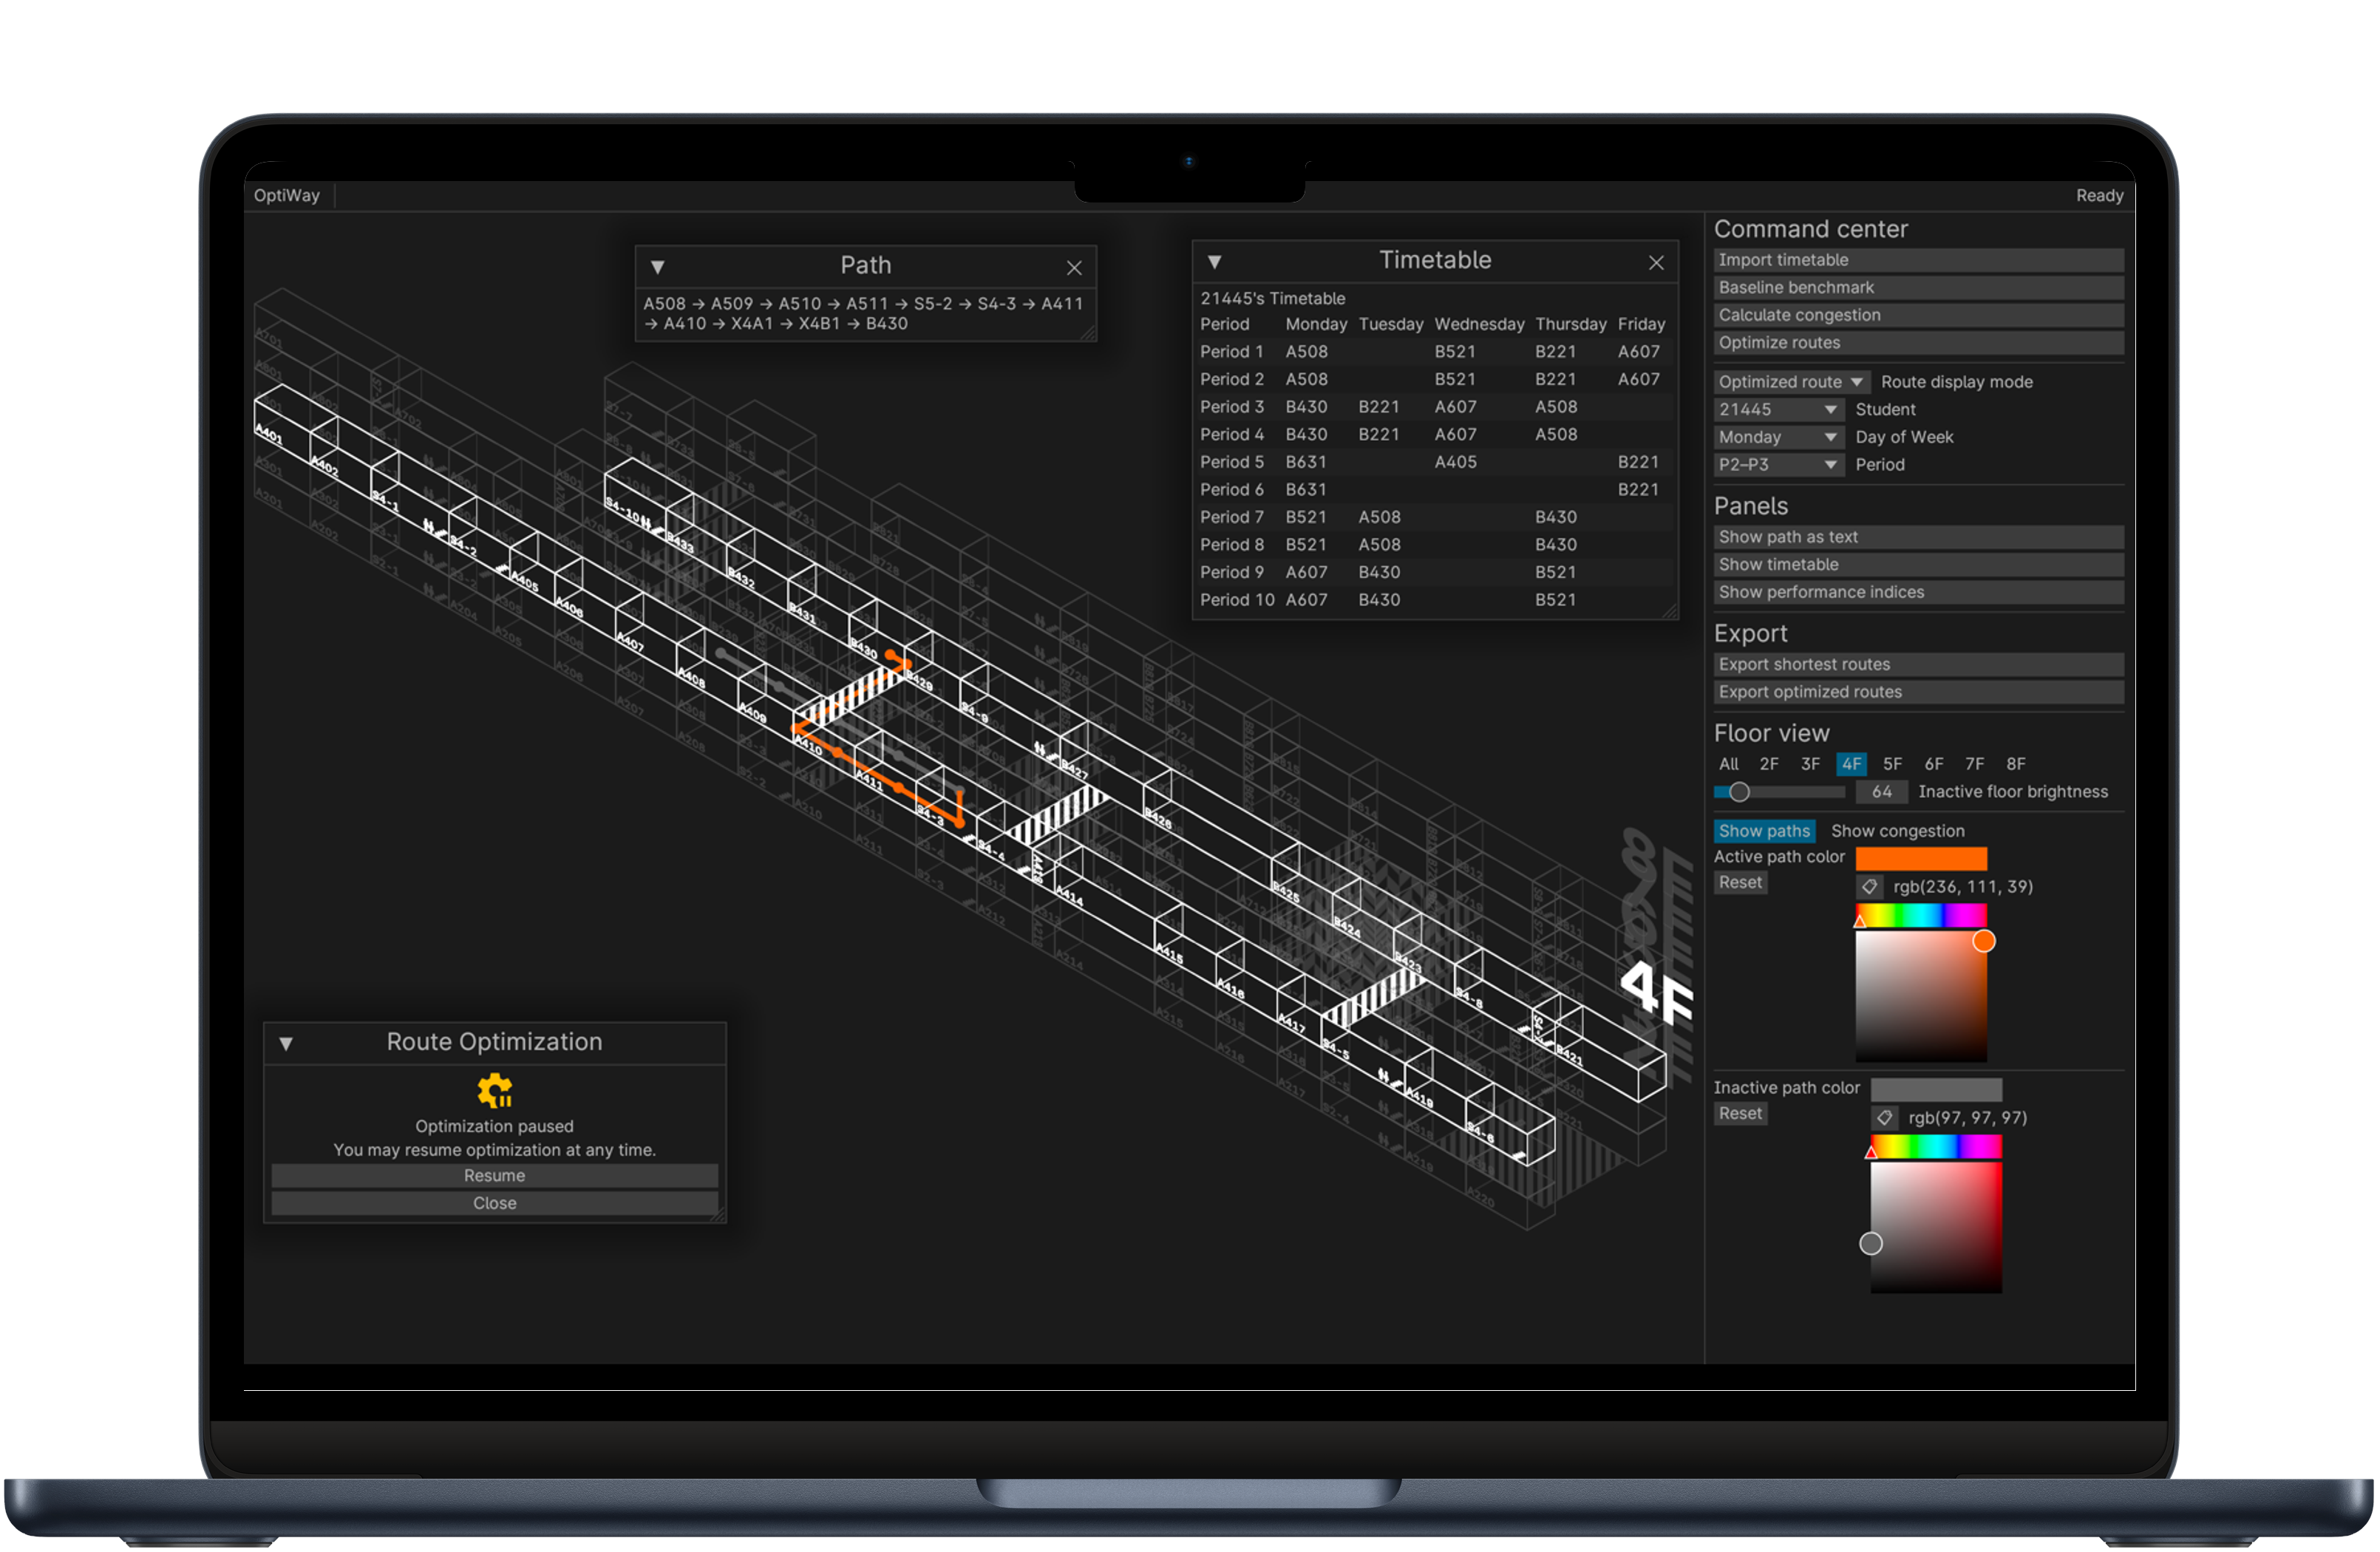The height and width of the screenshot is (1552, 2380).
Task: Click the inactive floor brightness slider handle
Action: (x=1739, y=792)
